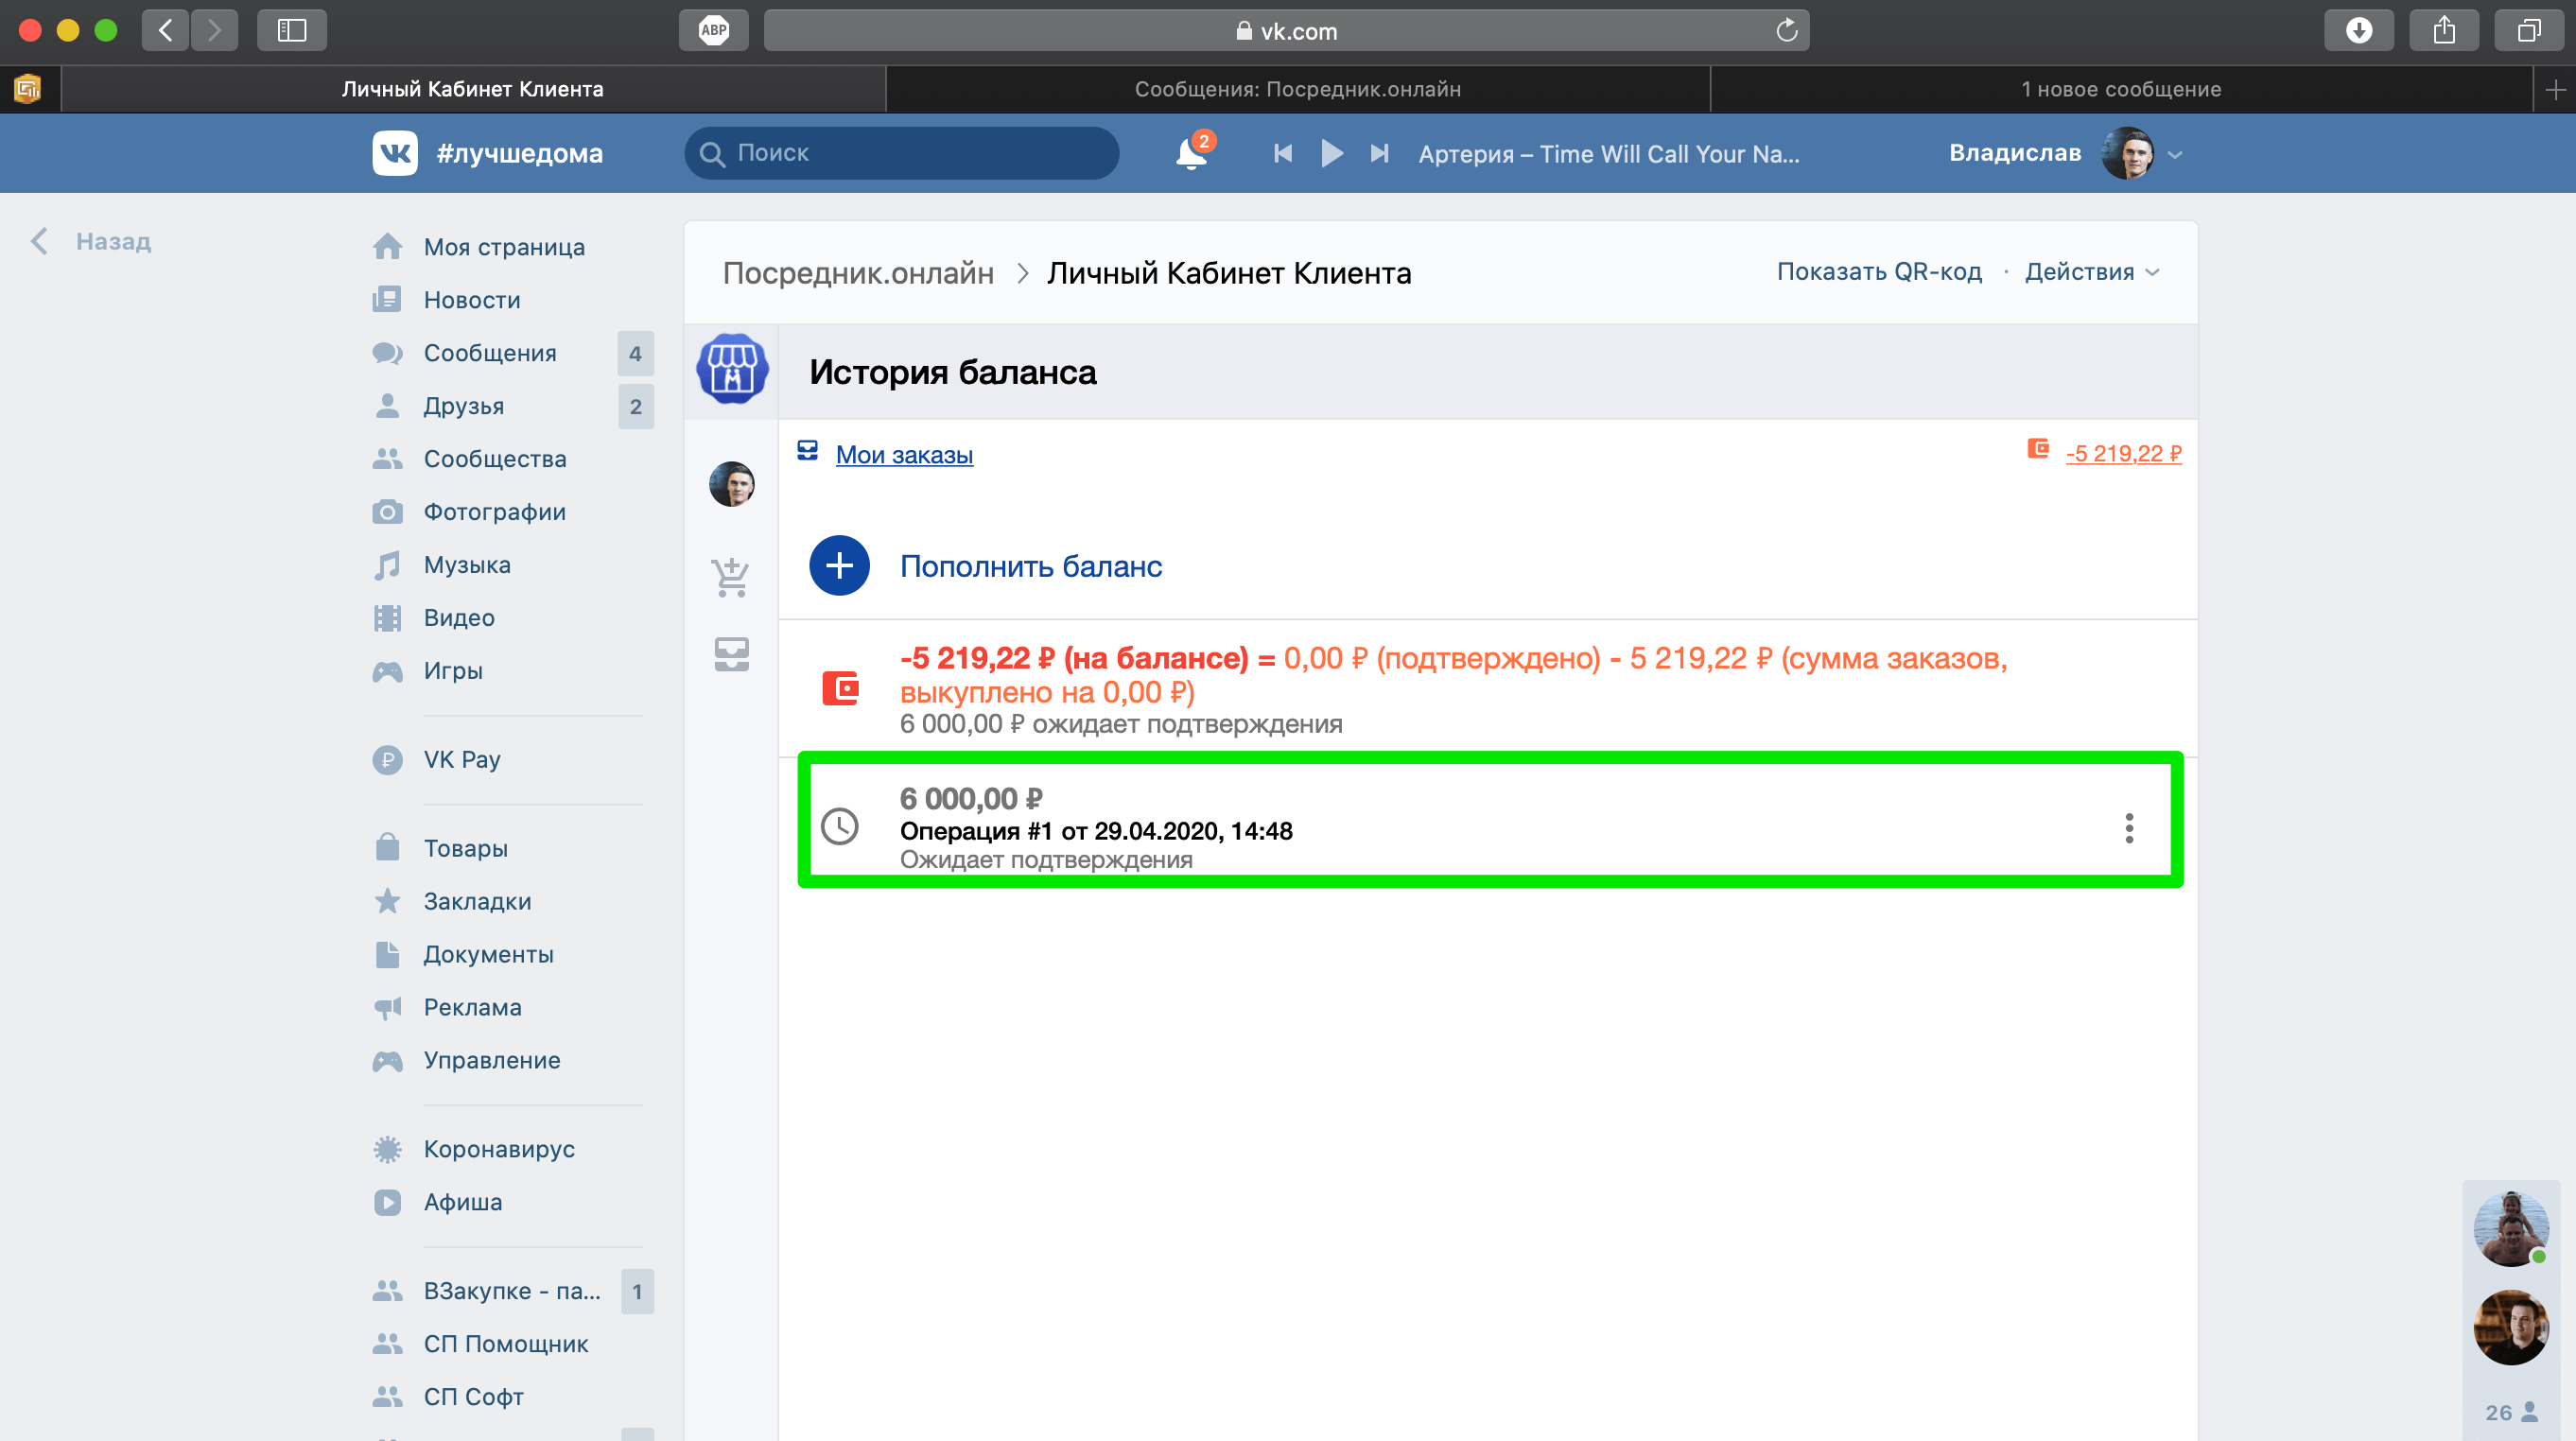Open the shopping cart add icon

pos(731,577)
